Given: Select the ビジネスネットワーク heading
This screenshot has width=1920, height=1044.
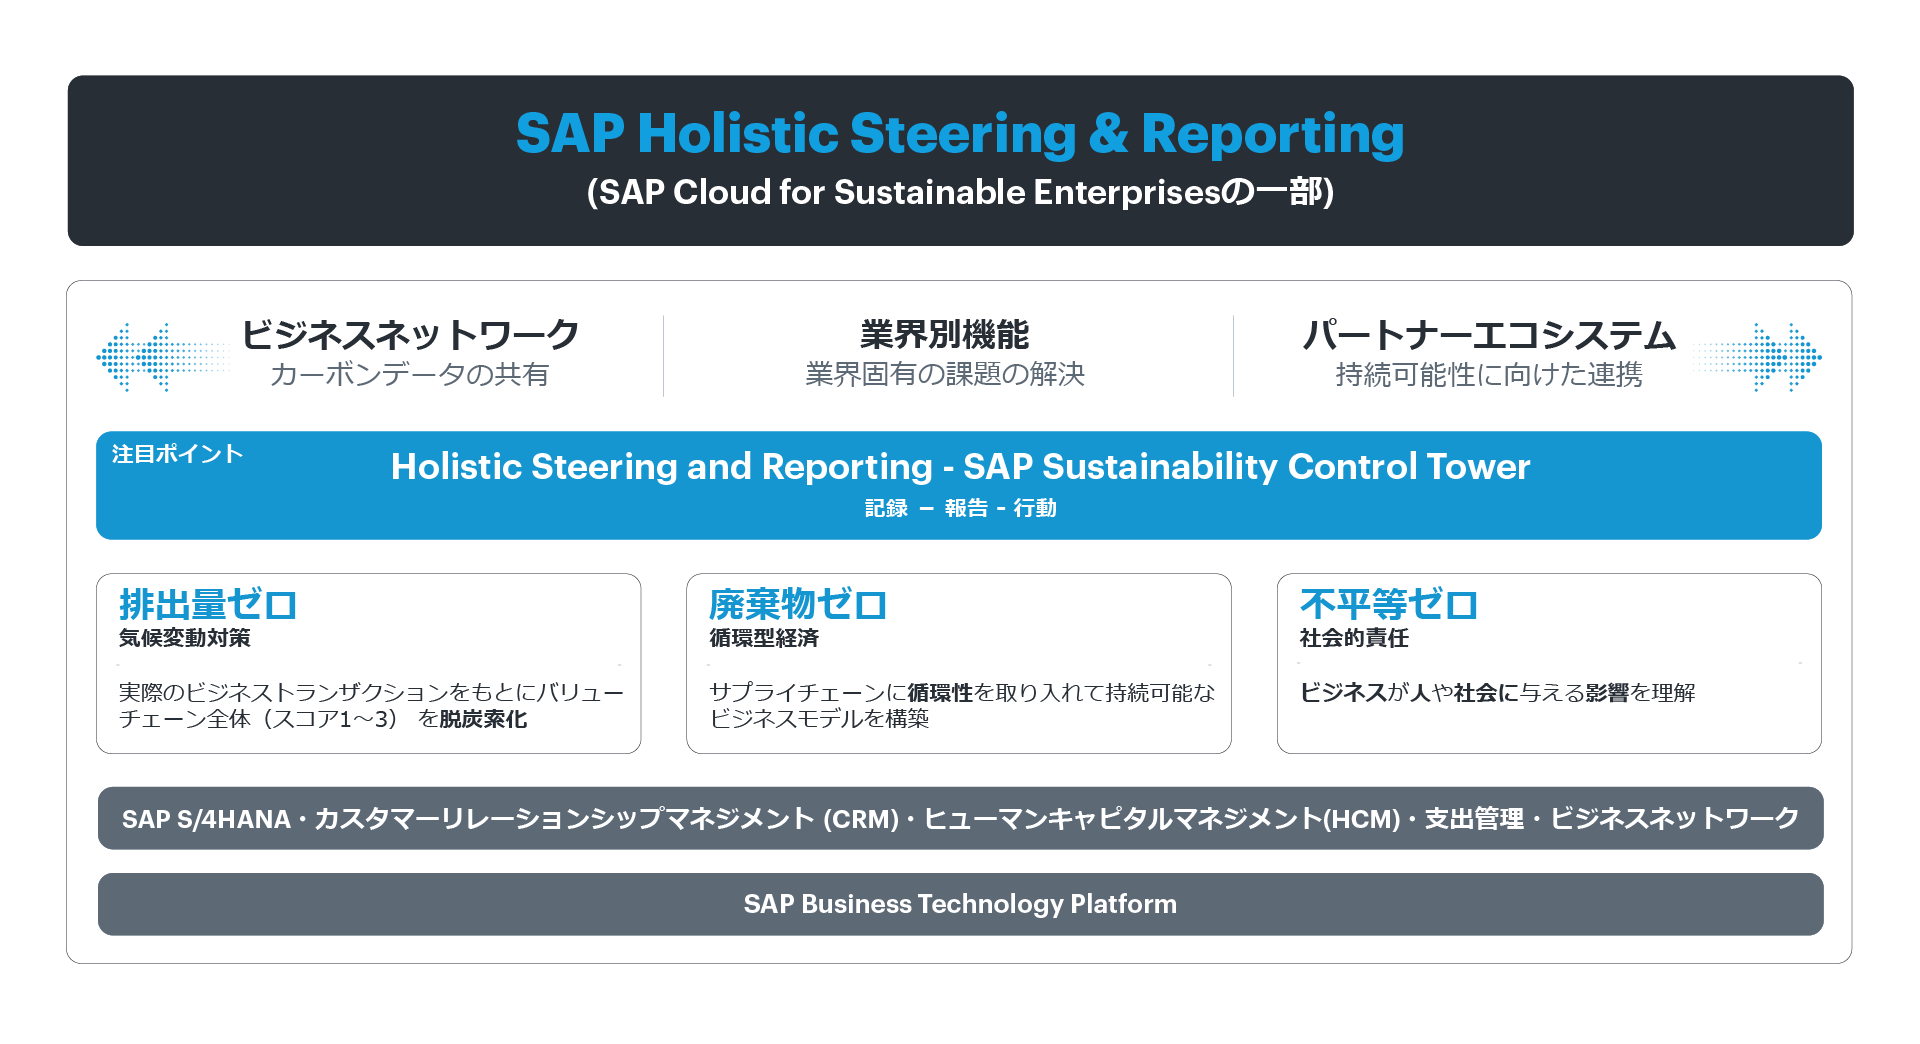Looking at the screenshot, I should click(410, 334).
